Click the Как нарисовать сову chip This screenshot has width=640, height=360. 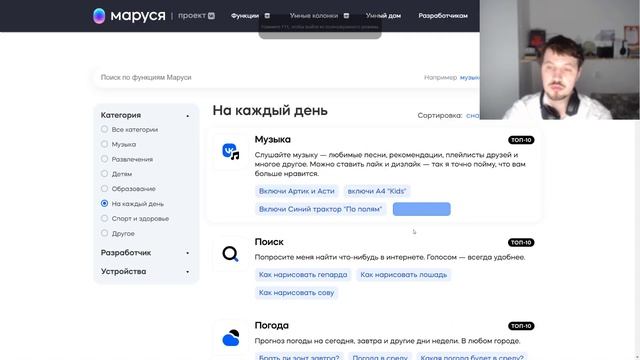click(x=296, y=293)
